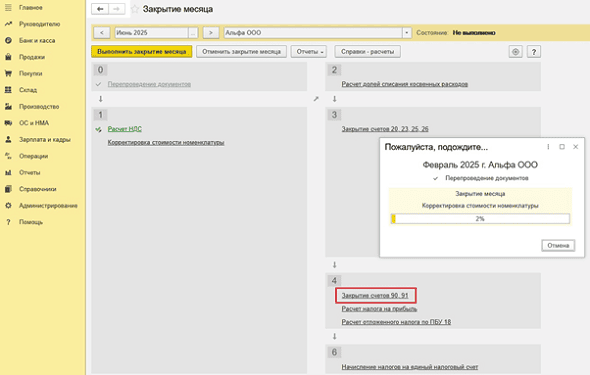Image resolution: width=590 pixels, height=375 pixels.
Task: Open Расчет отложенного налога по ПБУ 18
Action: pyautogui.click(x=396, y=322)
